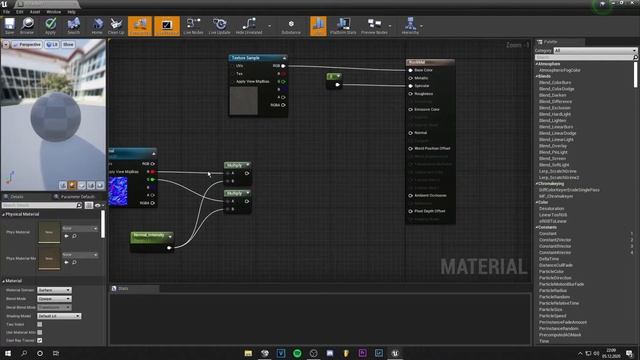Open viewport options dropdown arrow
This screenshot has height=360, width=640.
coord(6,44)
